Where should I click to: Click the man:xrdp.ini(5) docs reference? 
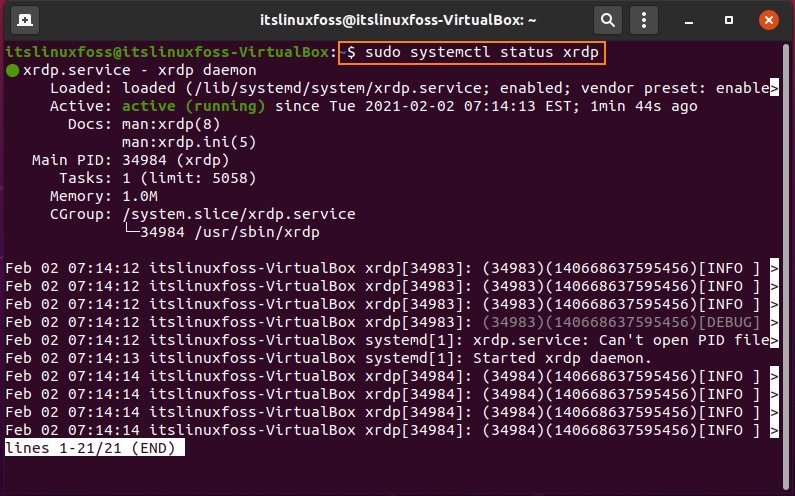click(x=189, y=143)
